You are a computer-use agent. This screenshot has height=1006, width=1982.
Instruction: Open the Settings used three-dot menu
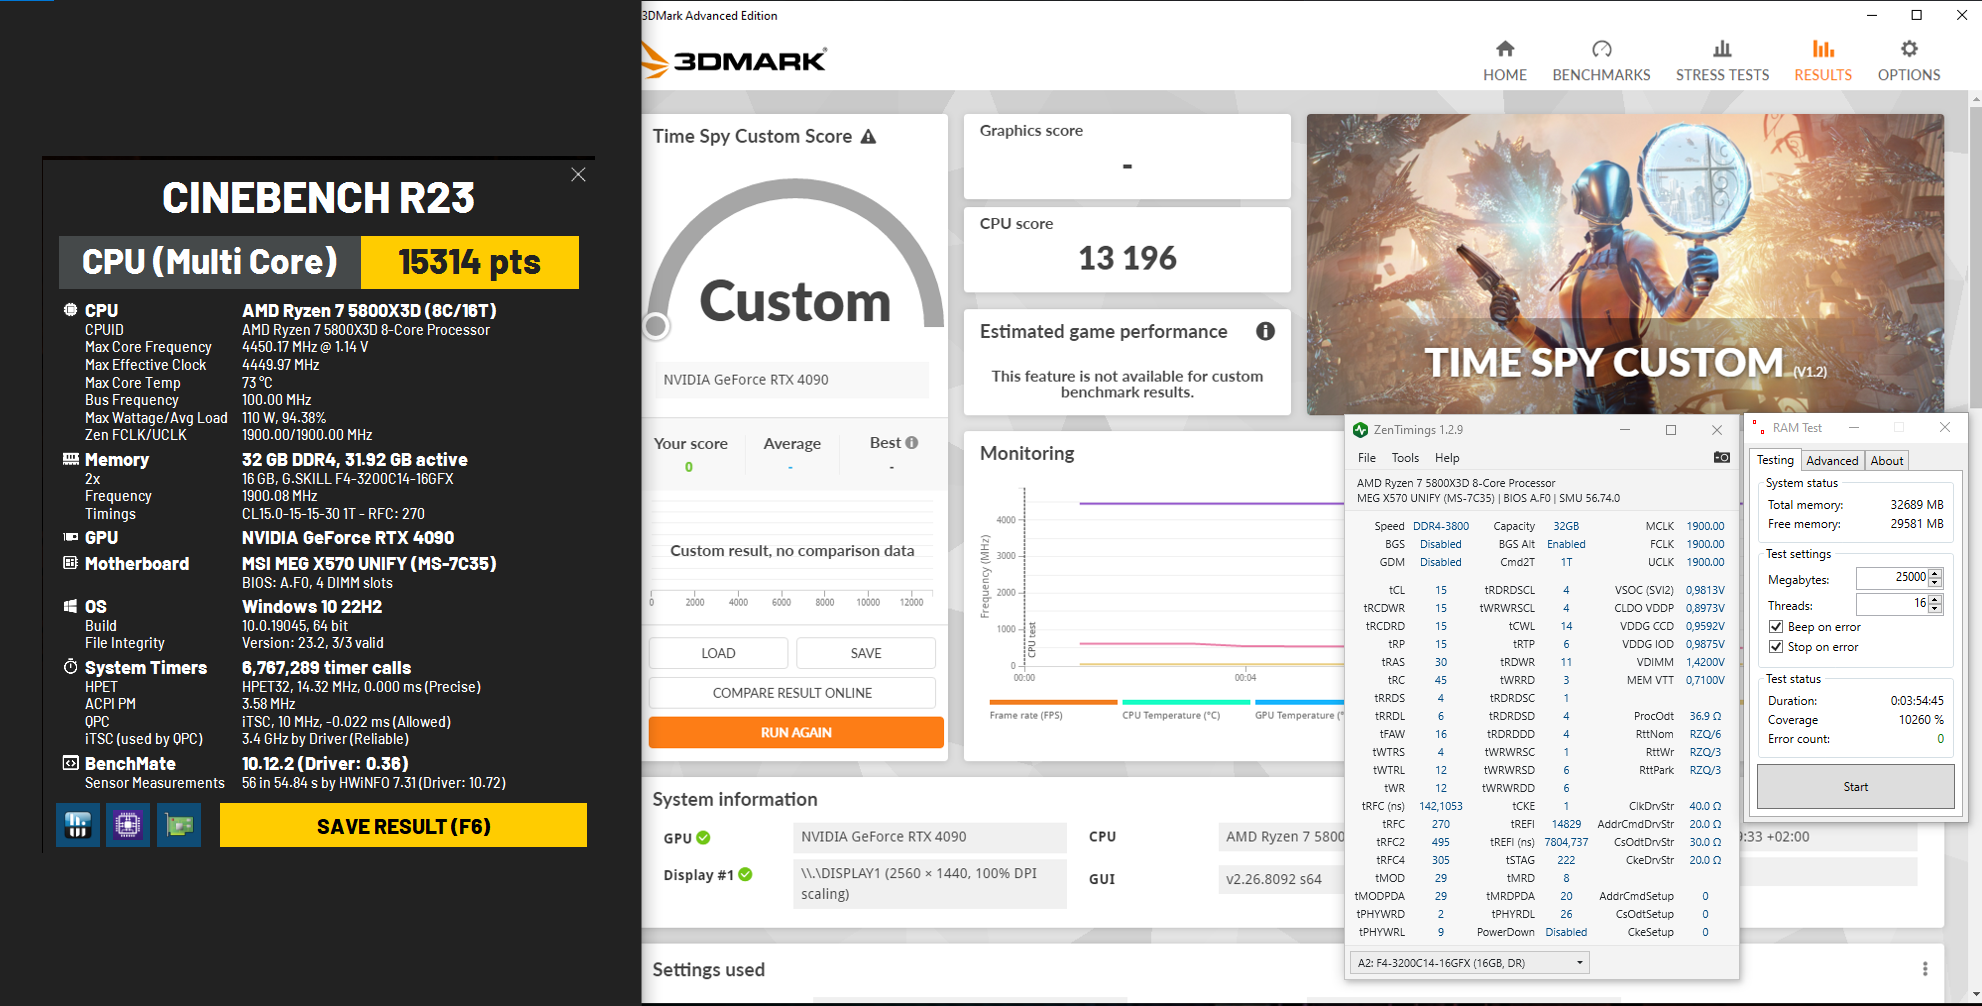tap(1924, 969)
